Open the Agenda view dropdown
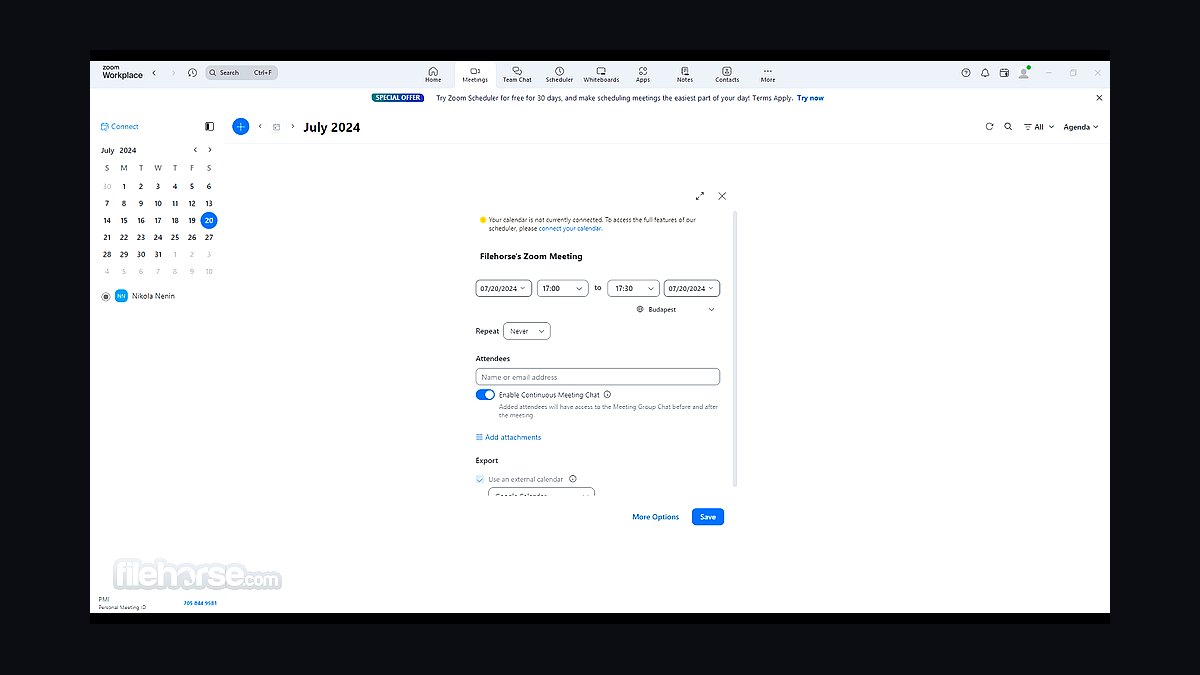Viewport: 1200px width, 675px height. [1081, 127]
